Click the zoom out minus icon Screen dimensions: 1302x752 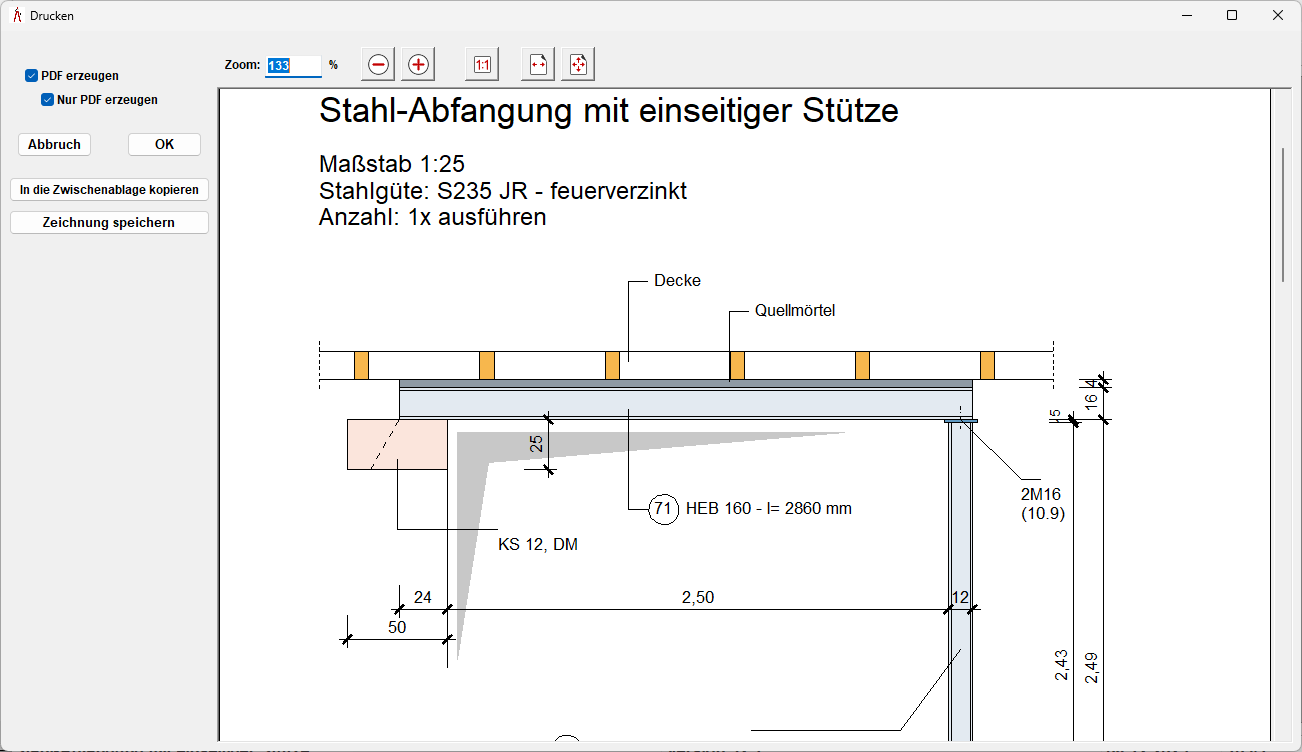[x=378, y=65]
